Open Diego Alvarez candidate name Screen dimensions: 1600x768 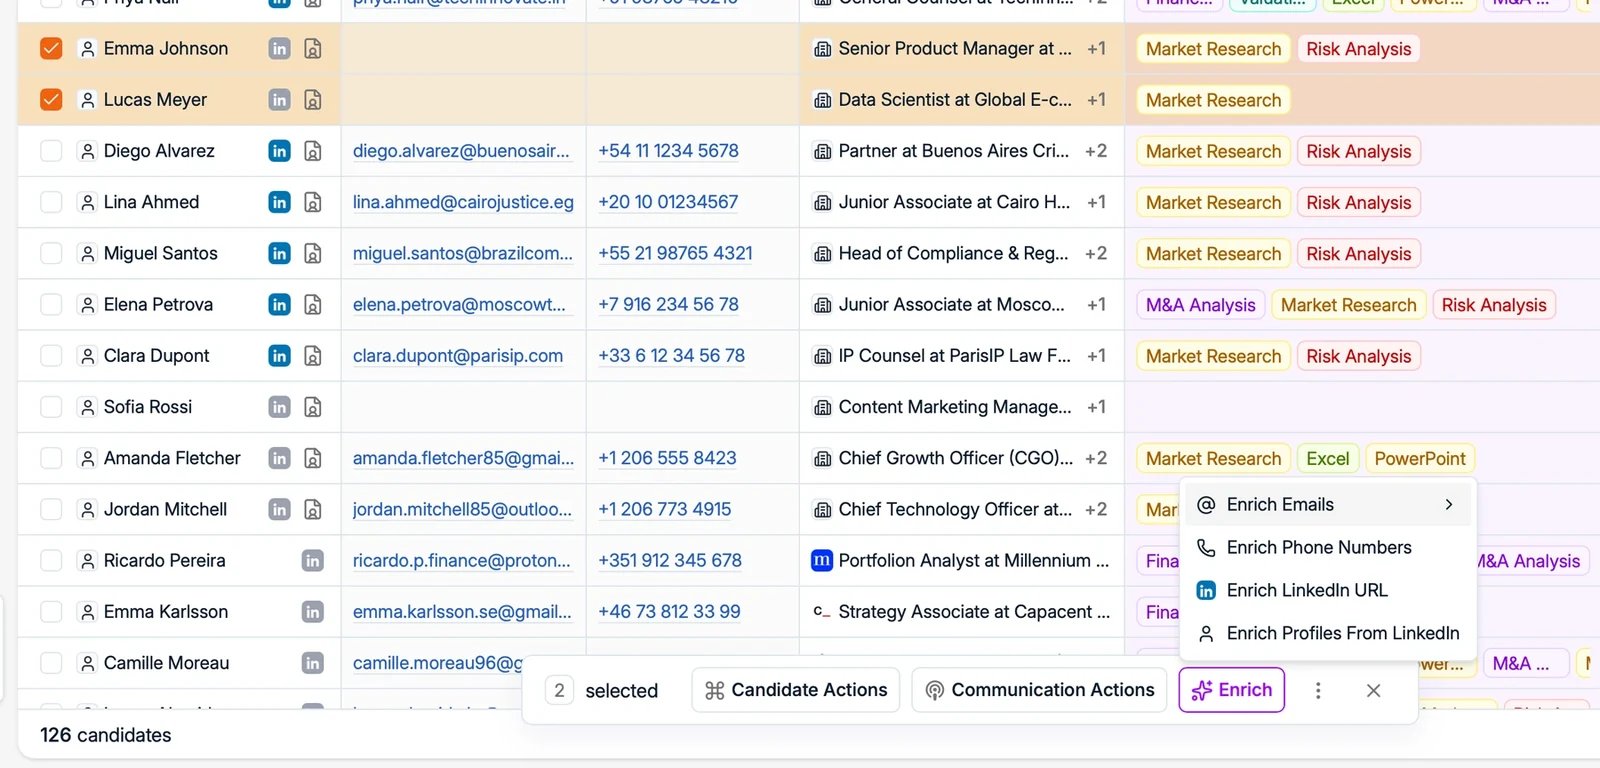pyautogui.click(x=159, y=151)
